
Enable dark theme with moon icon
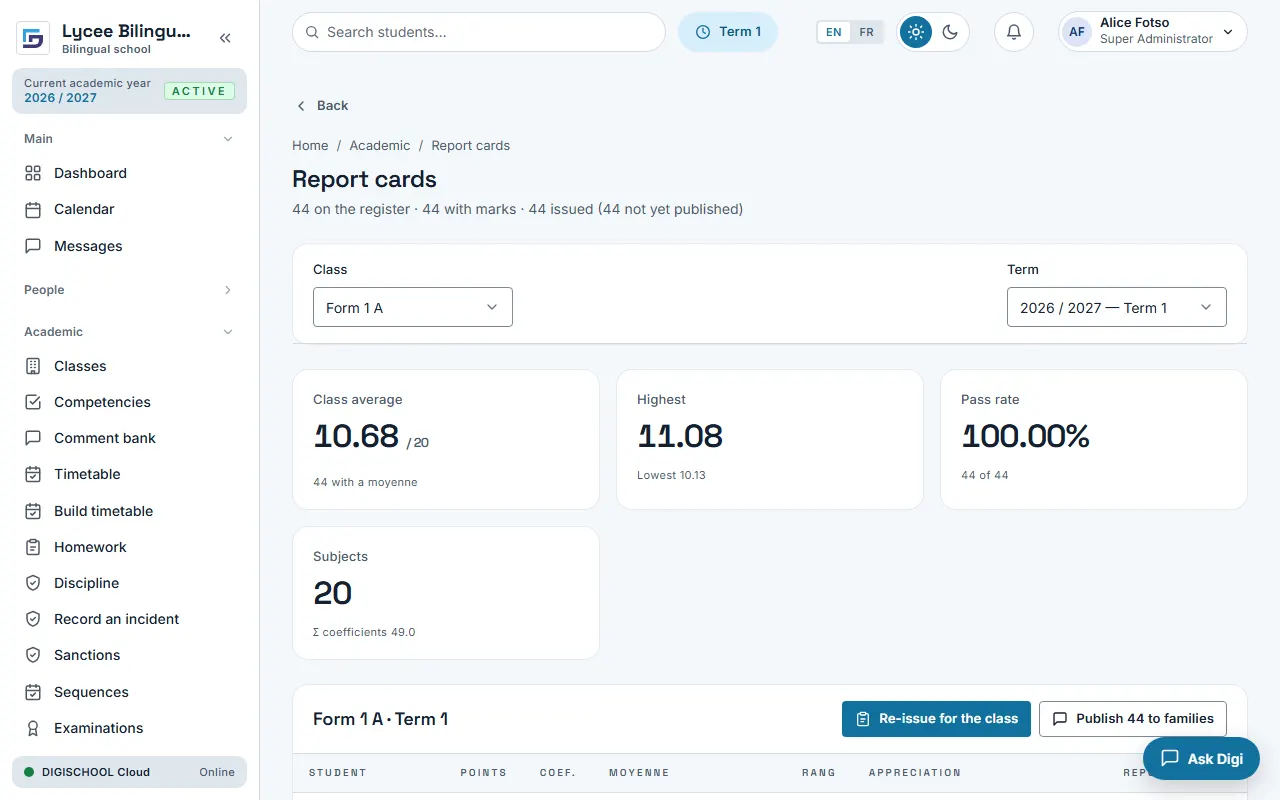950,32
